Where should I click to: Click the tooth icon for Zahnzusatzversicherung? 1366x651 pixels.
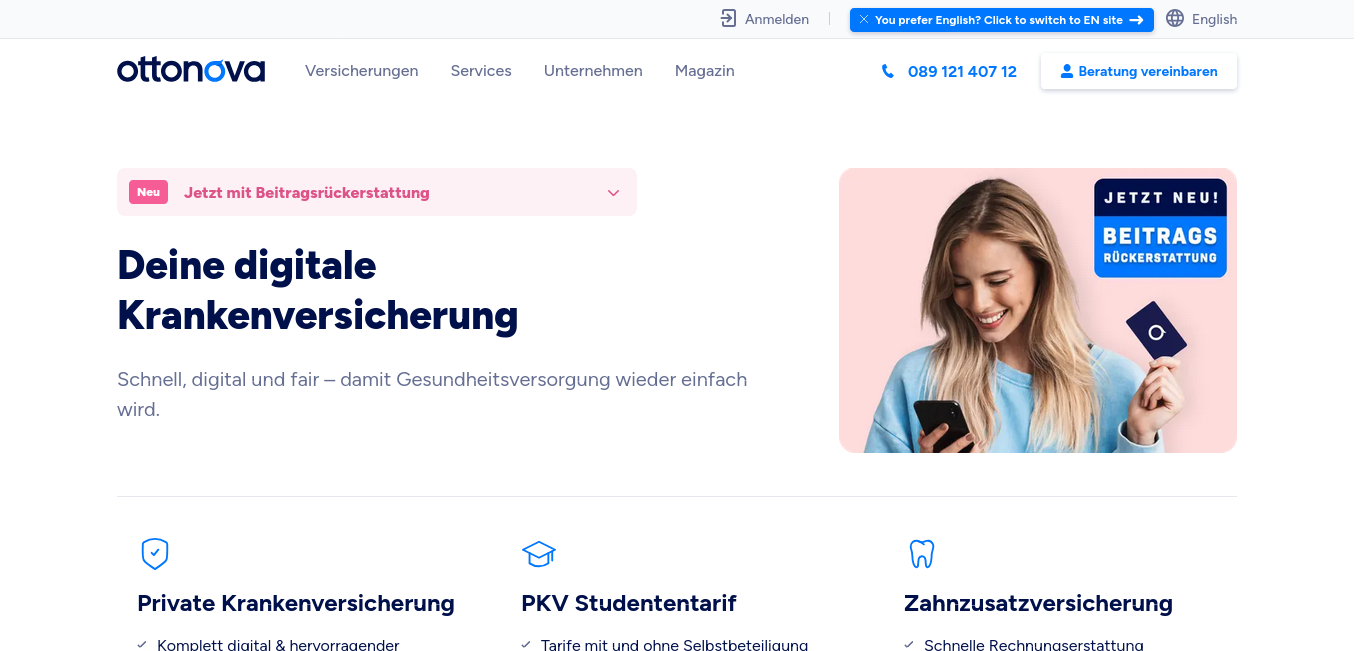pos(921,553)
